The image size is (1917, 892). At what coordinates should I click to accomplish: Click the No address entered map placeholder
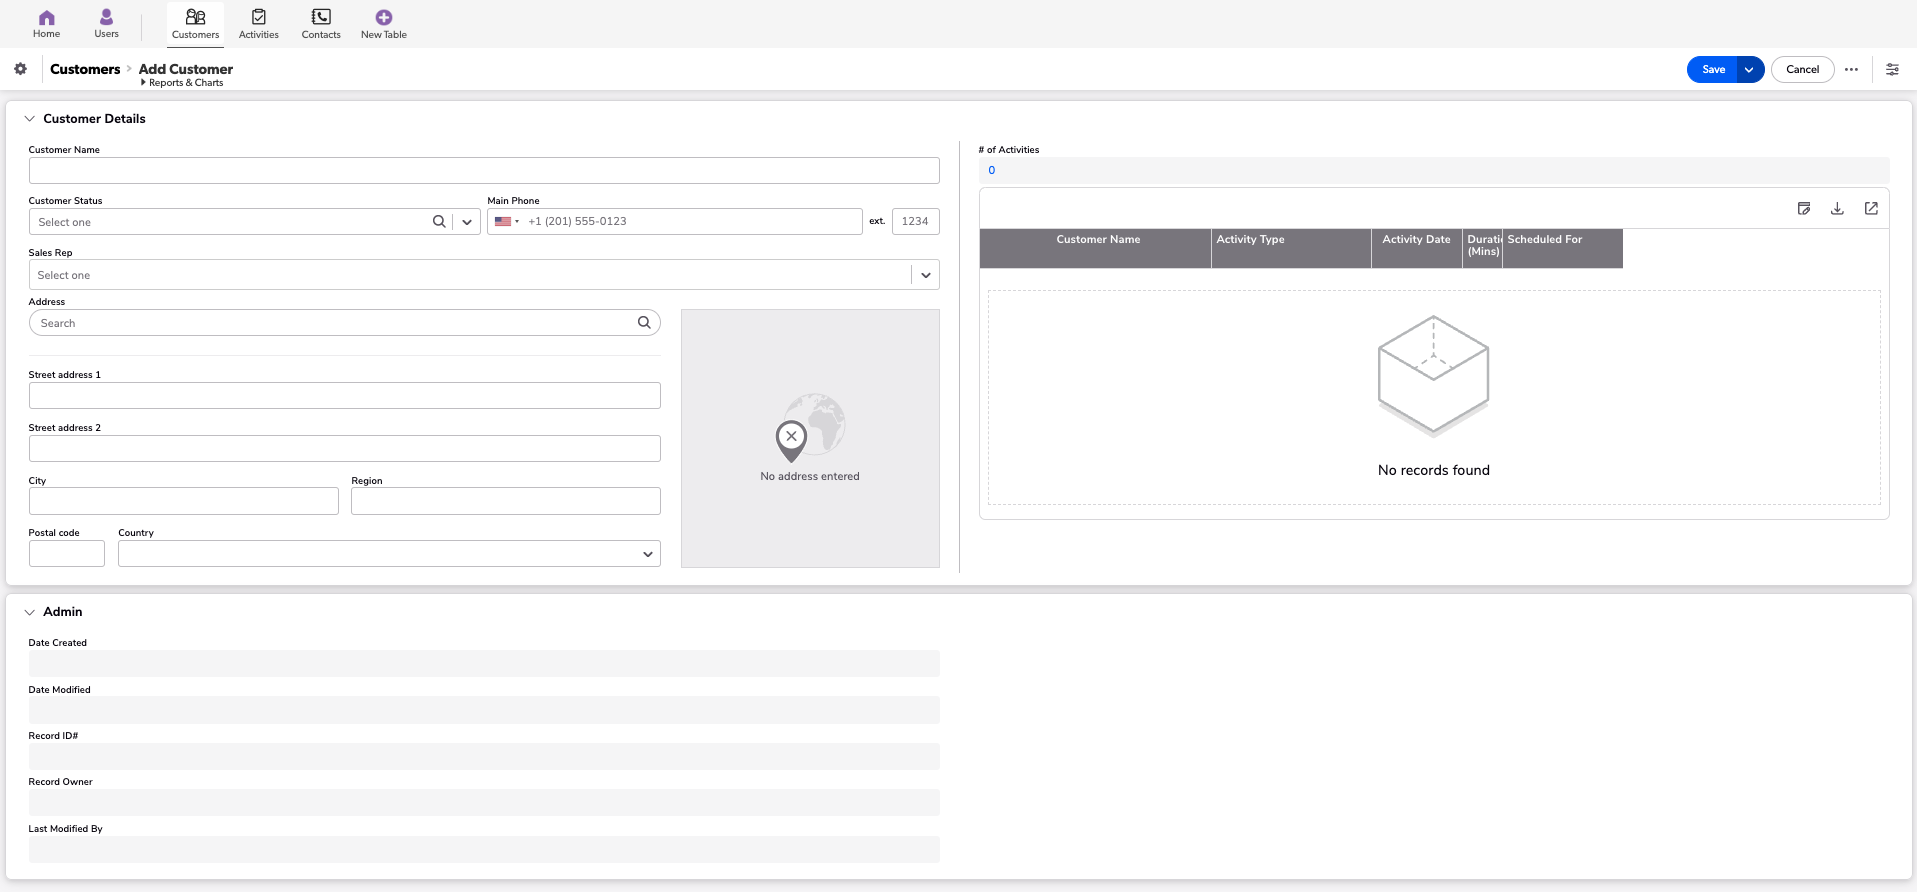(810, 438)
